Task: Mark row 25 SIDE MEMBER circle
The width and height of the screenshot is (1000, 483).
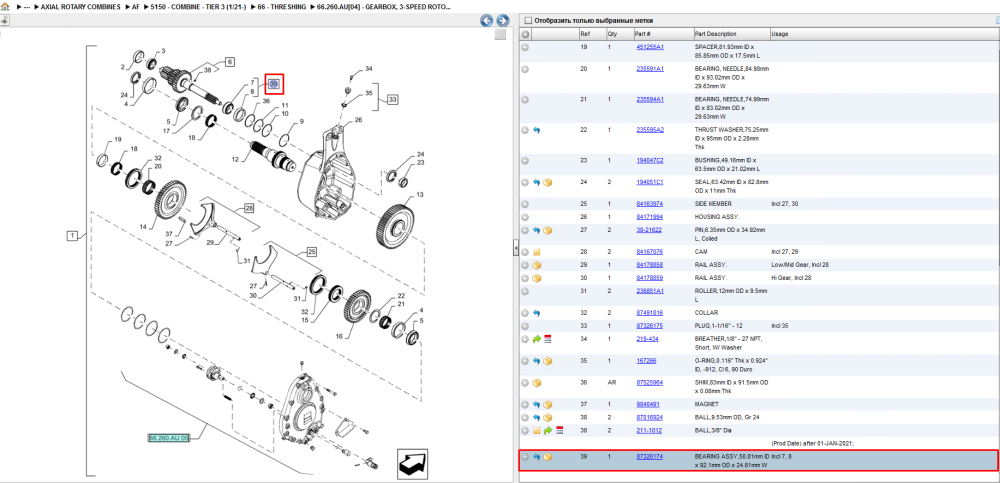Action: pyautogui.click(x=525, y=204)
